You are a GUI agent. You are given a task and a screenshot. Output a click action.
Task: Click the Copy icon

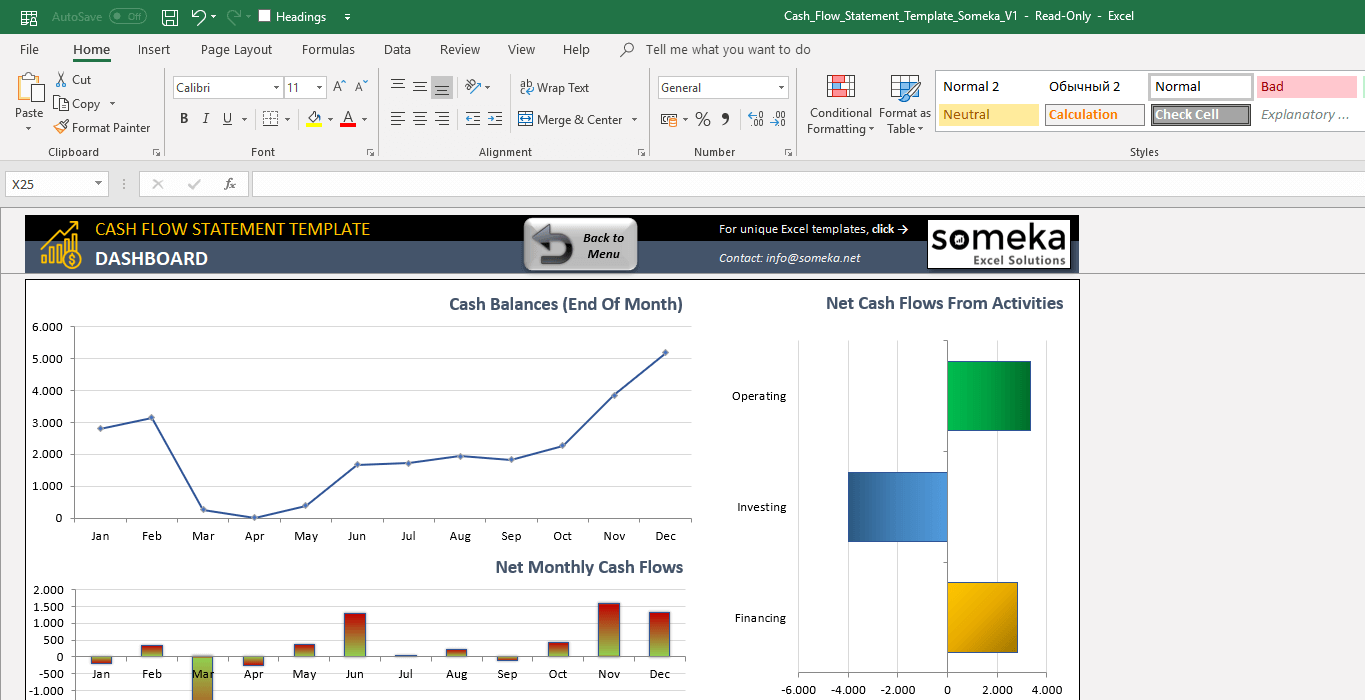61,103
